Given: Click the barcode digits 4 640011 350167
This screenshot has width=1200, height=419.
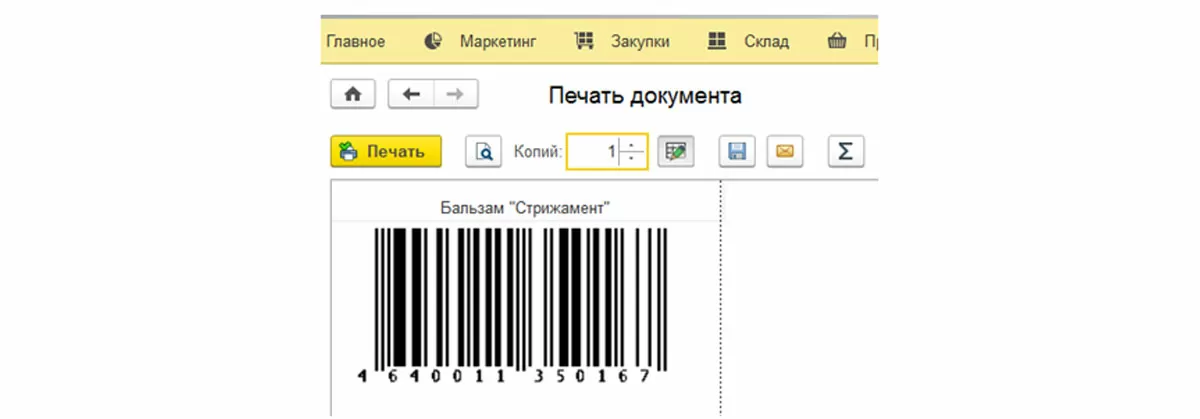Looking at the screenshot, I should click(505, 377).
